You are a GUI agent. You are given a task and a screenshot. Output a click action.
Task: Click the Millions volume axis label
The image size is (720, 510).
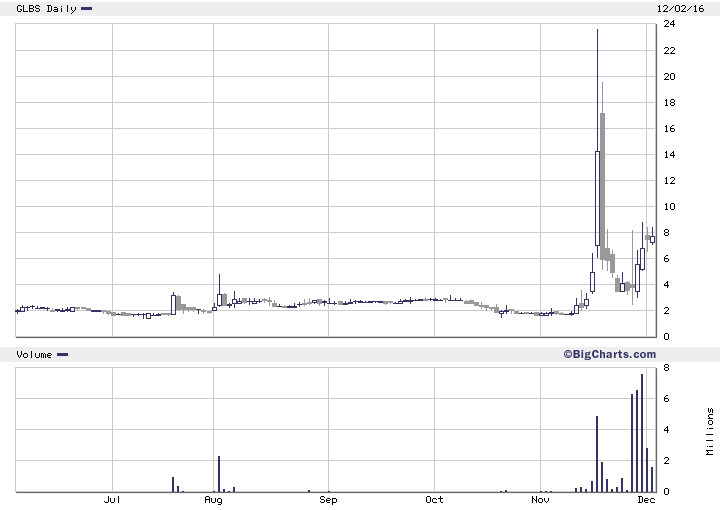tap(710, 432)
